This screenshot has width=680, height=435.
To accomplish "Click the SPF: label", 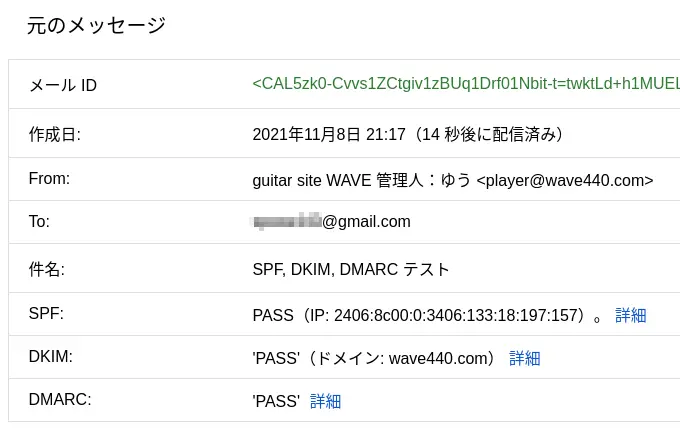I will click(46, 313).
